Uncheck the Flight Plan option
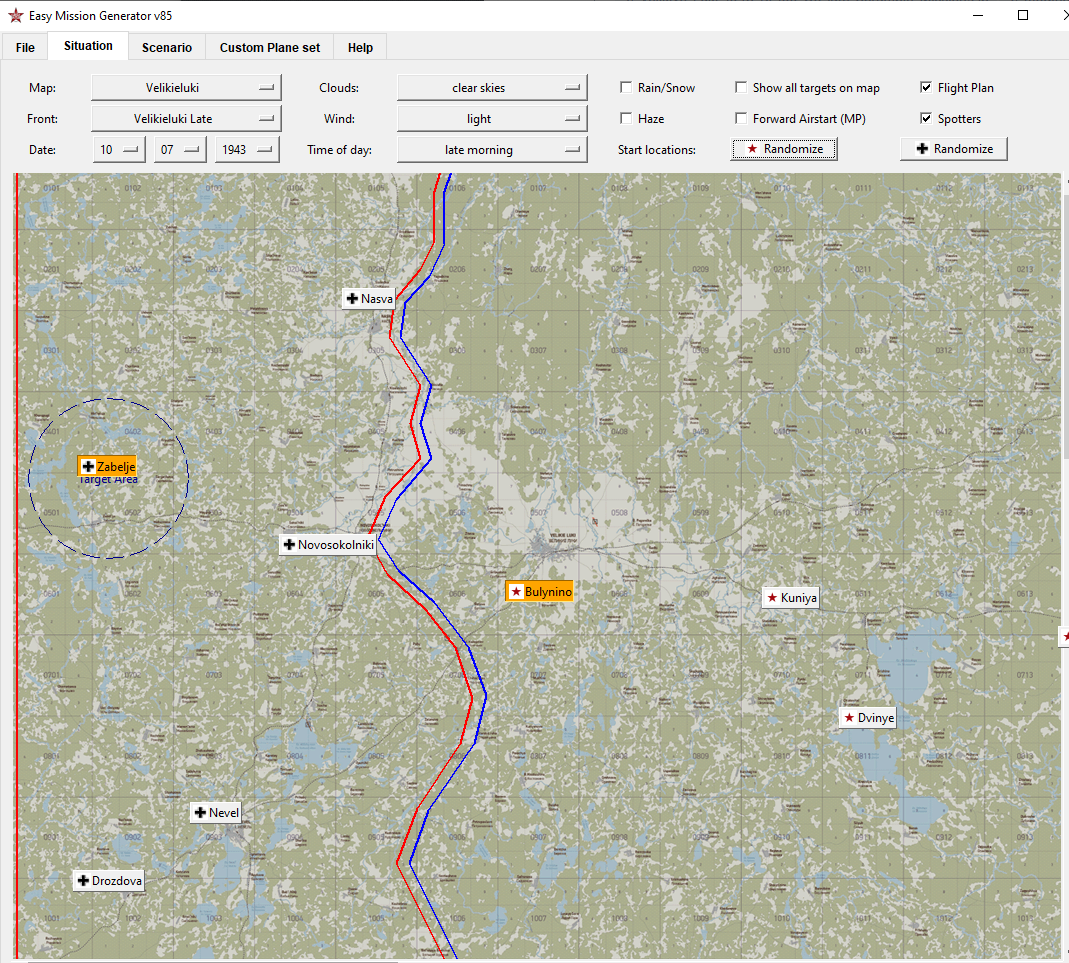 [926, 87]
